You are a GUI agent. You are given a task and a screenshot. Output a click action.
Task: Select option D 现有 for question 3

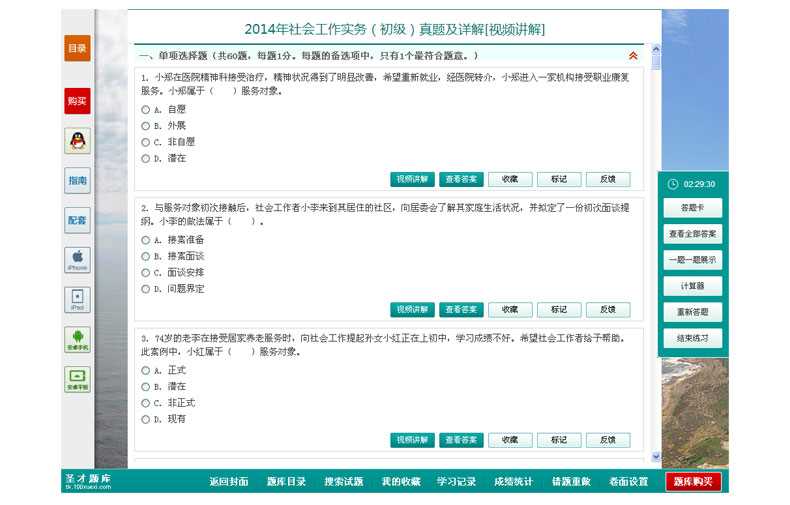coord(146,419)
